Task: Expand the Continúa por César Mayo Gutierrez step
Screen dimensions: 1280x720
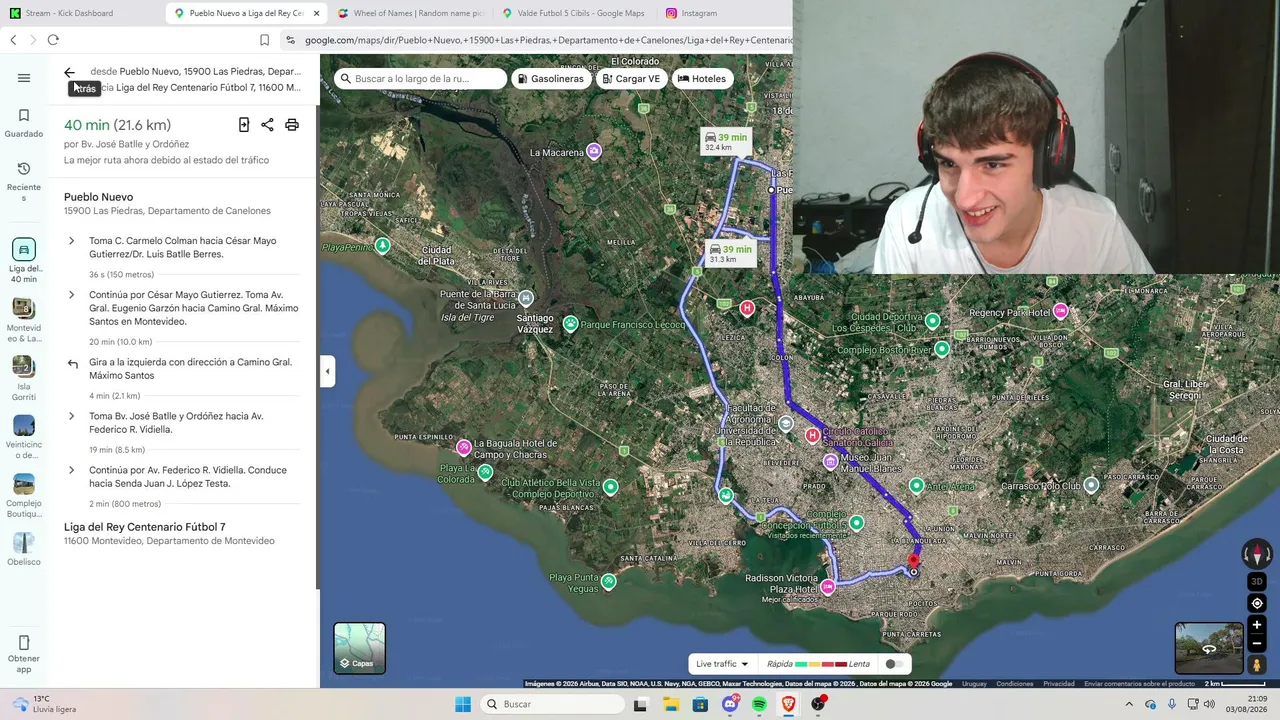Action: pyautogui.click(x=71, y=295)
